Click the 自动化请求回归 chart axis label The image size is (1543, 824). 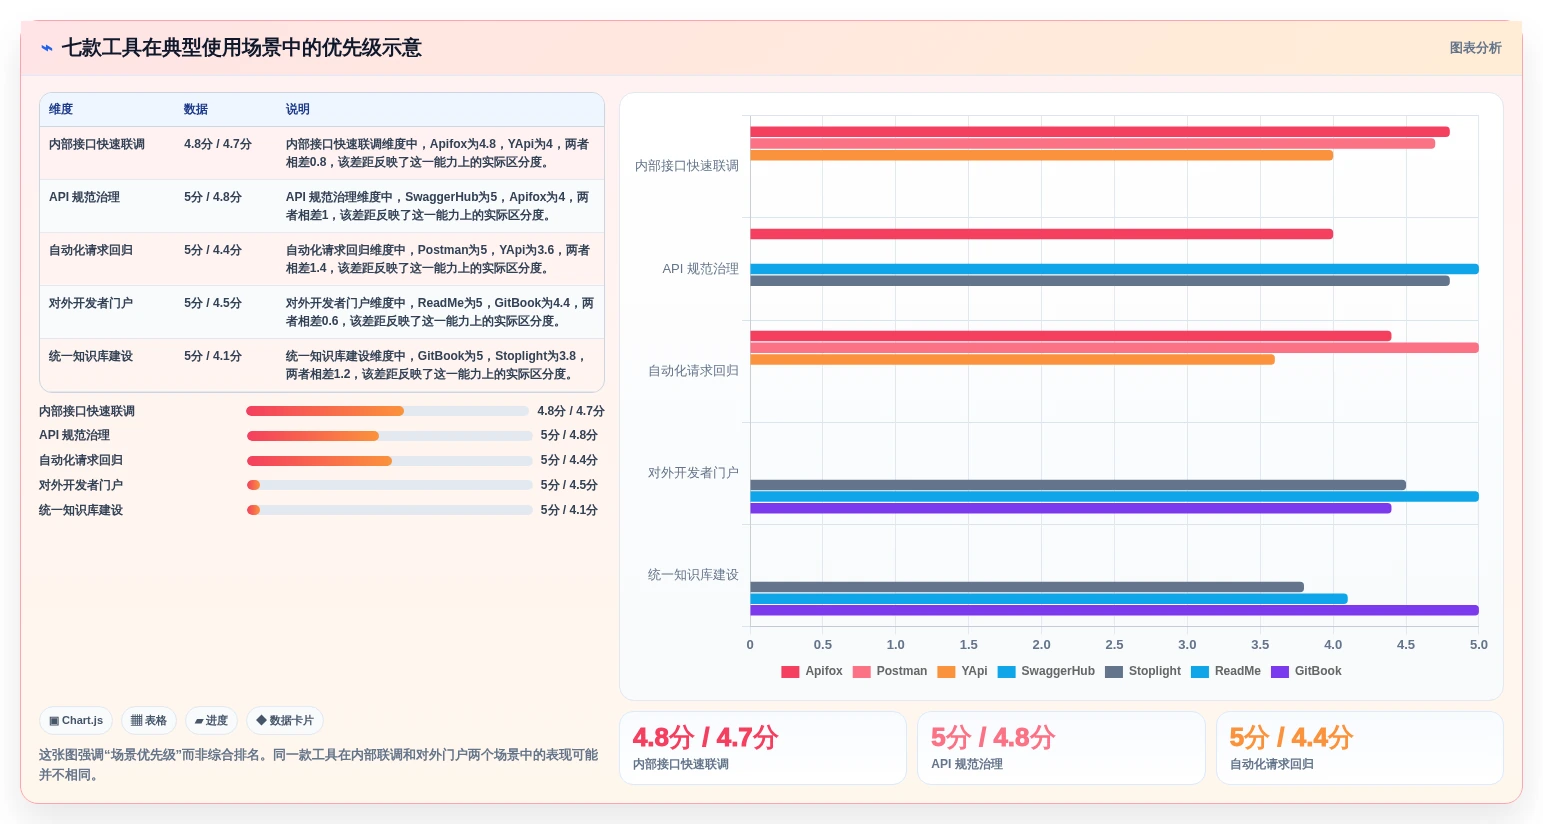[693, 371]
